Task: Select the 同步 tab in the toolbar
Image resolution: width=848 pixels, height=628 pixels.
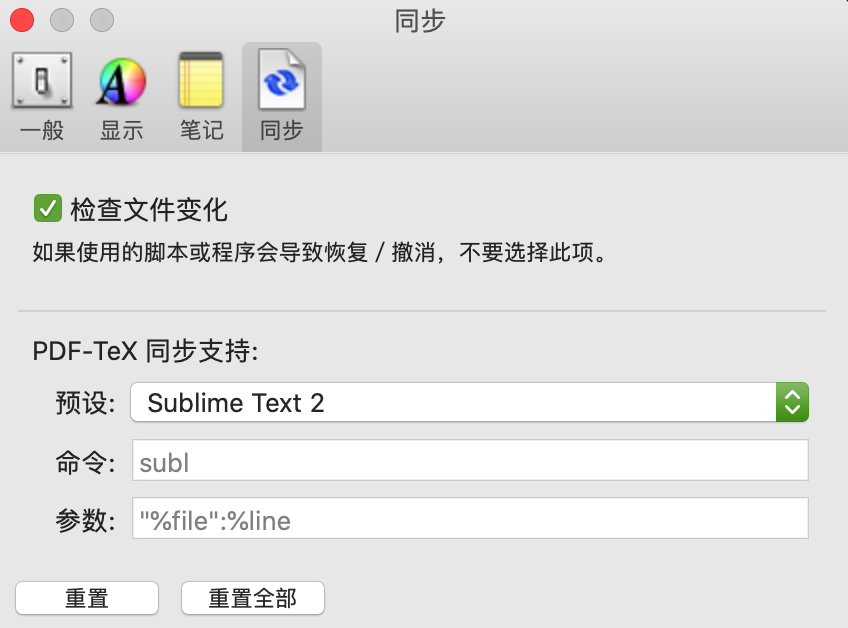Action: pos(281,95)
